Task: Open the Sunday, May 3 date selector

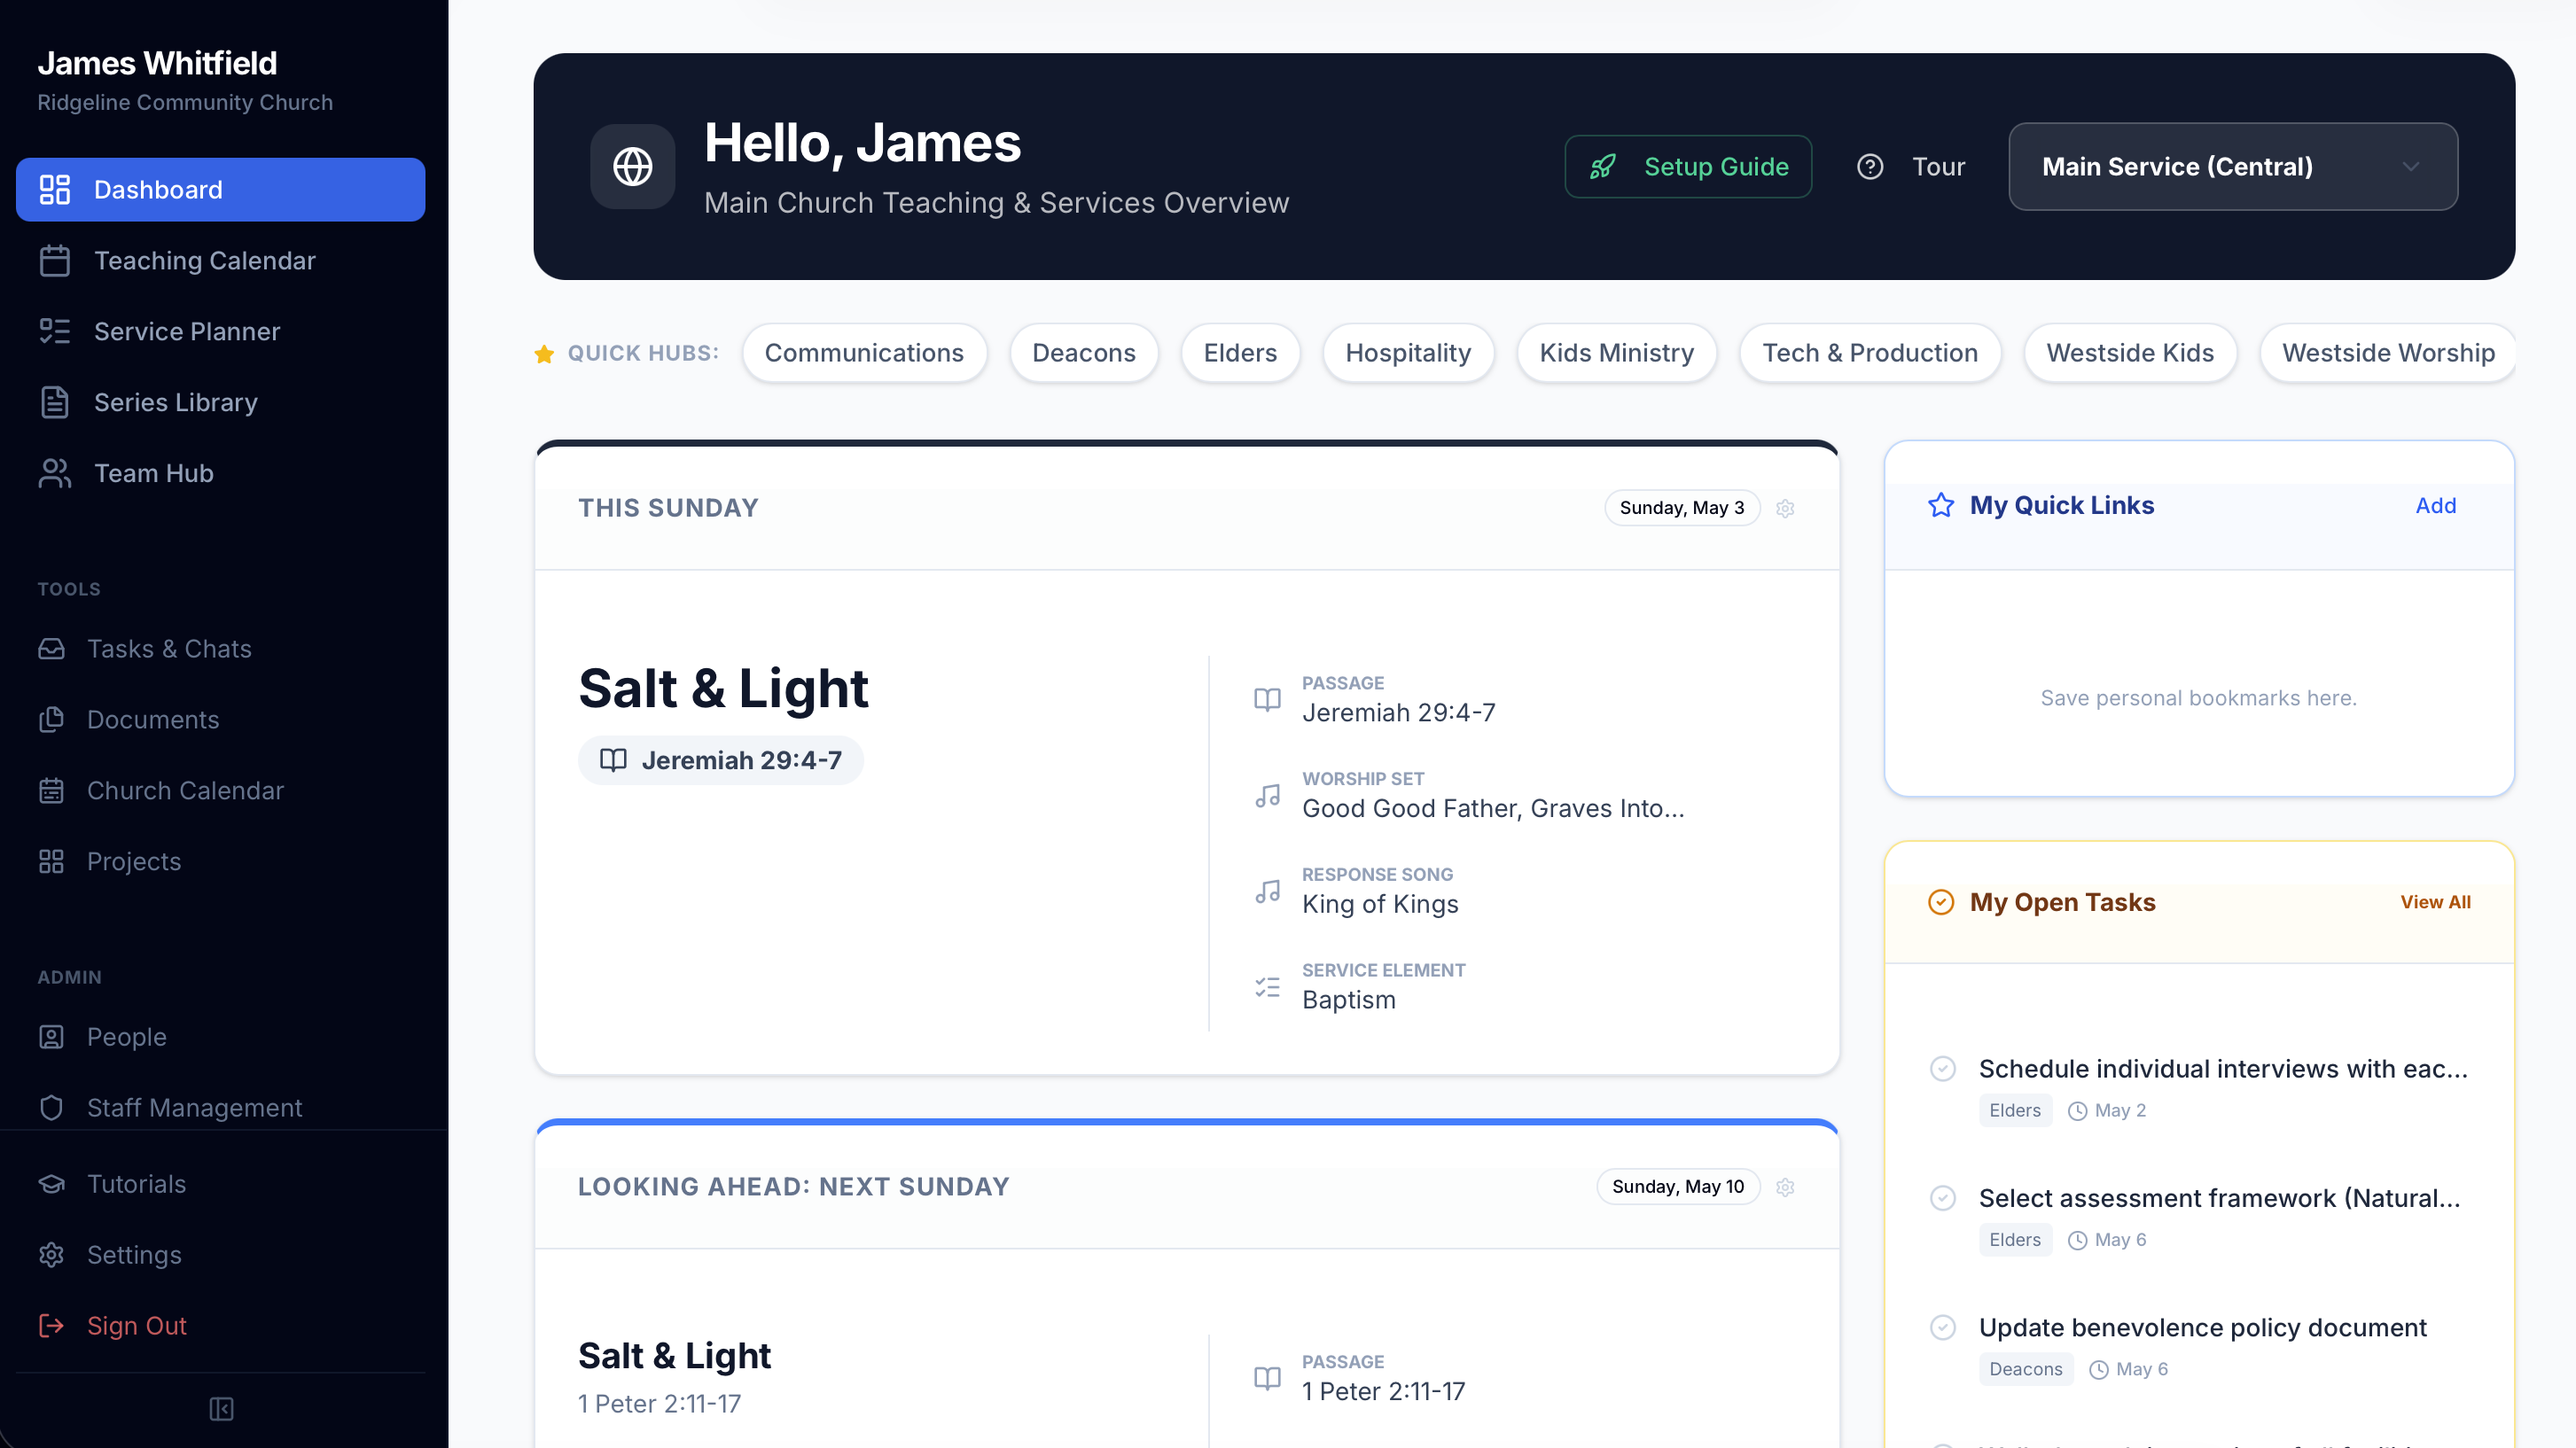Action: (x=1682, y=508)
